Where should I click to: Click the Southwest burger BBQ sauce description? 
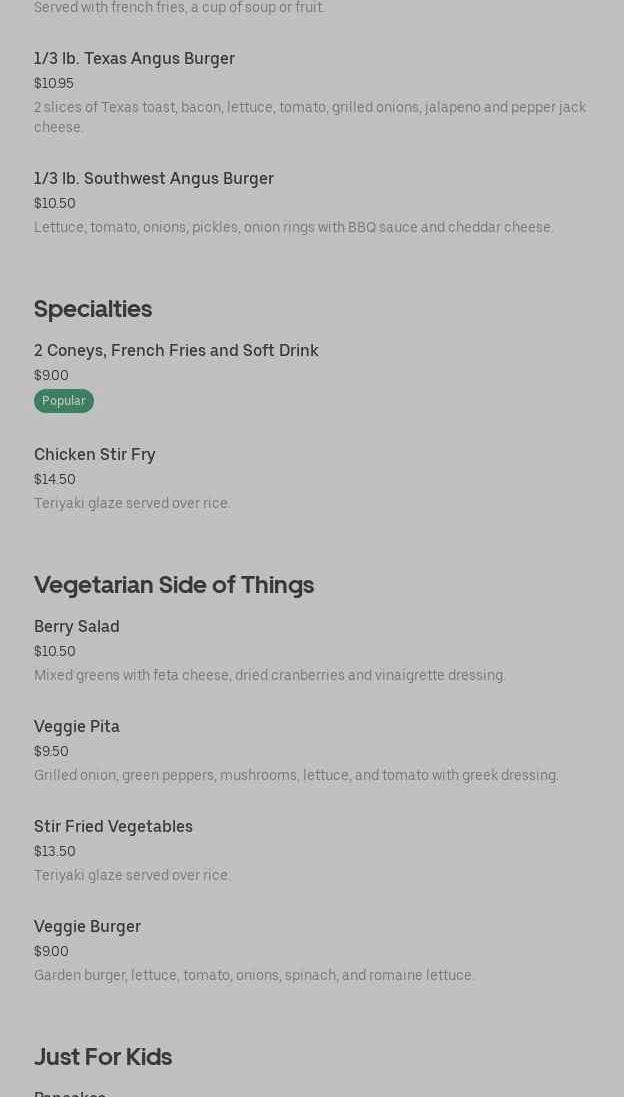coord(293,228)
